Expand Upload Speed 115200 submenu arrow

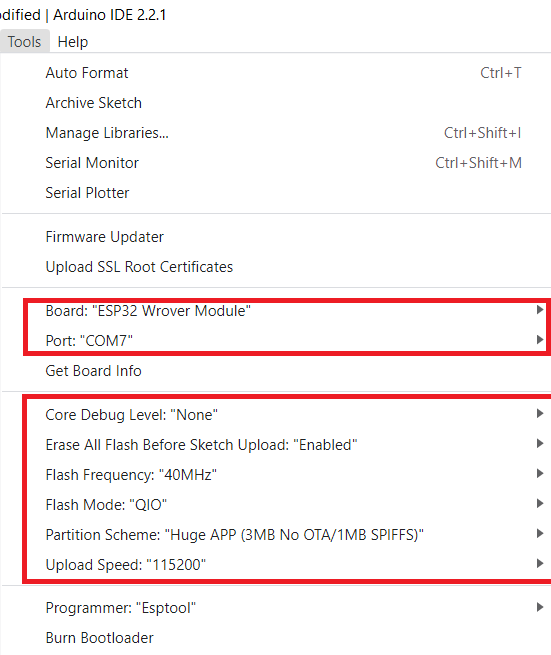point(540,564)
